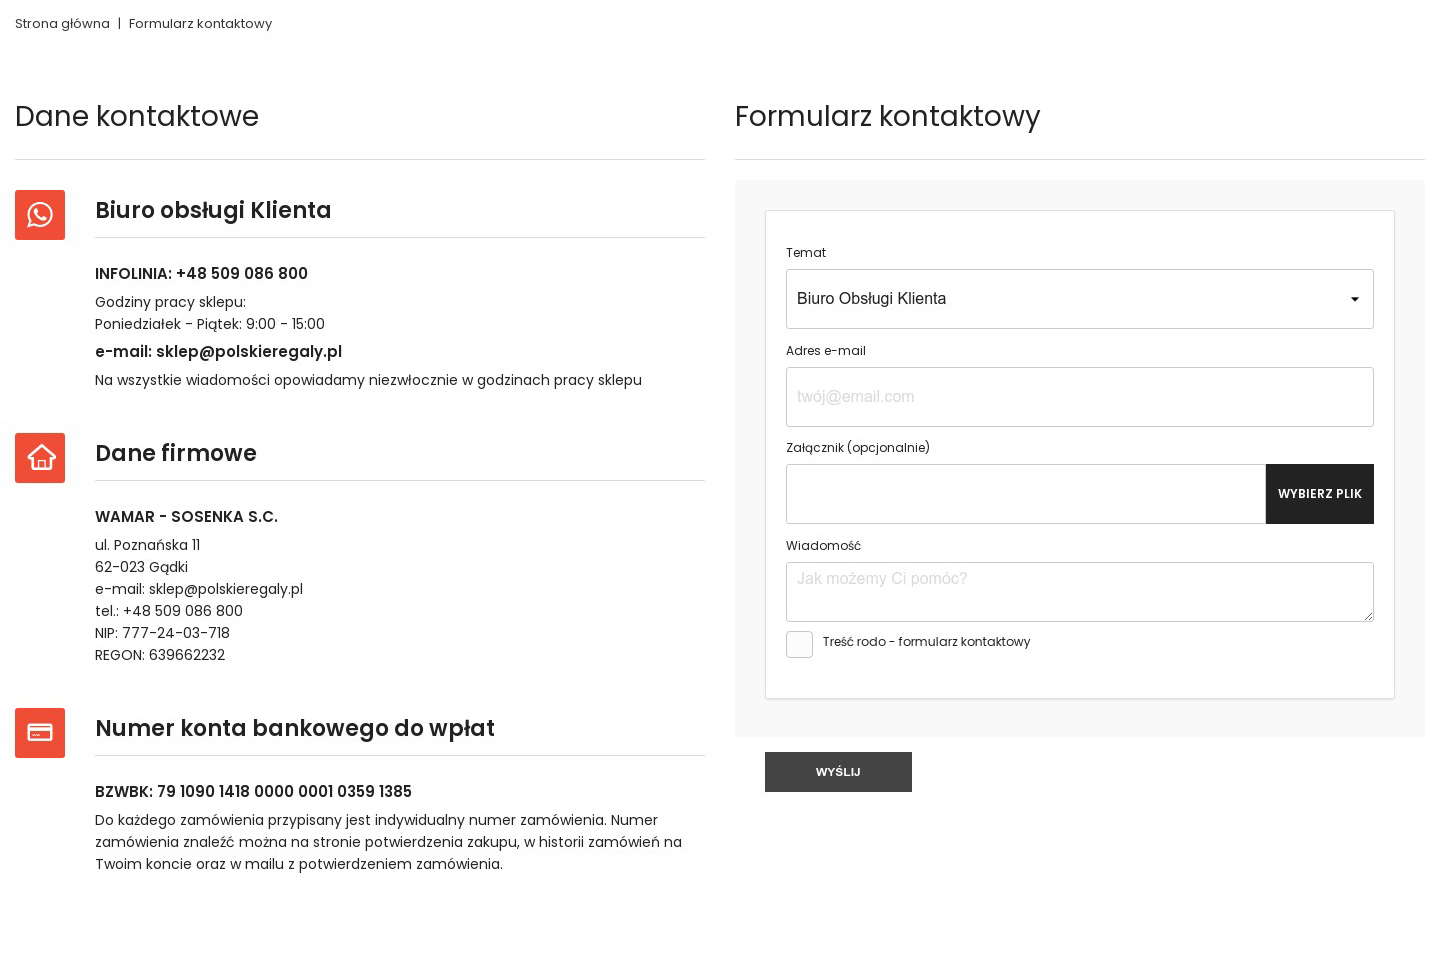Click the Strona główna breadcrumb
1440x959 pixels.
(x=62, y=24)
